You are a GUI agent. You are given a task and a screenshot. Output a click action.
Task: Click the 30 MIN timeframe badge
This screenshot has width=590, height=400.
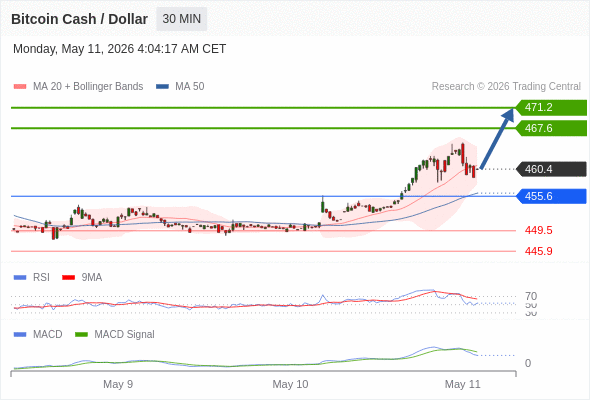click(x=181, y=19)
